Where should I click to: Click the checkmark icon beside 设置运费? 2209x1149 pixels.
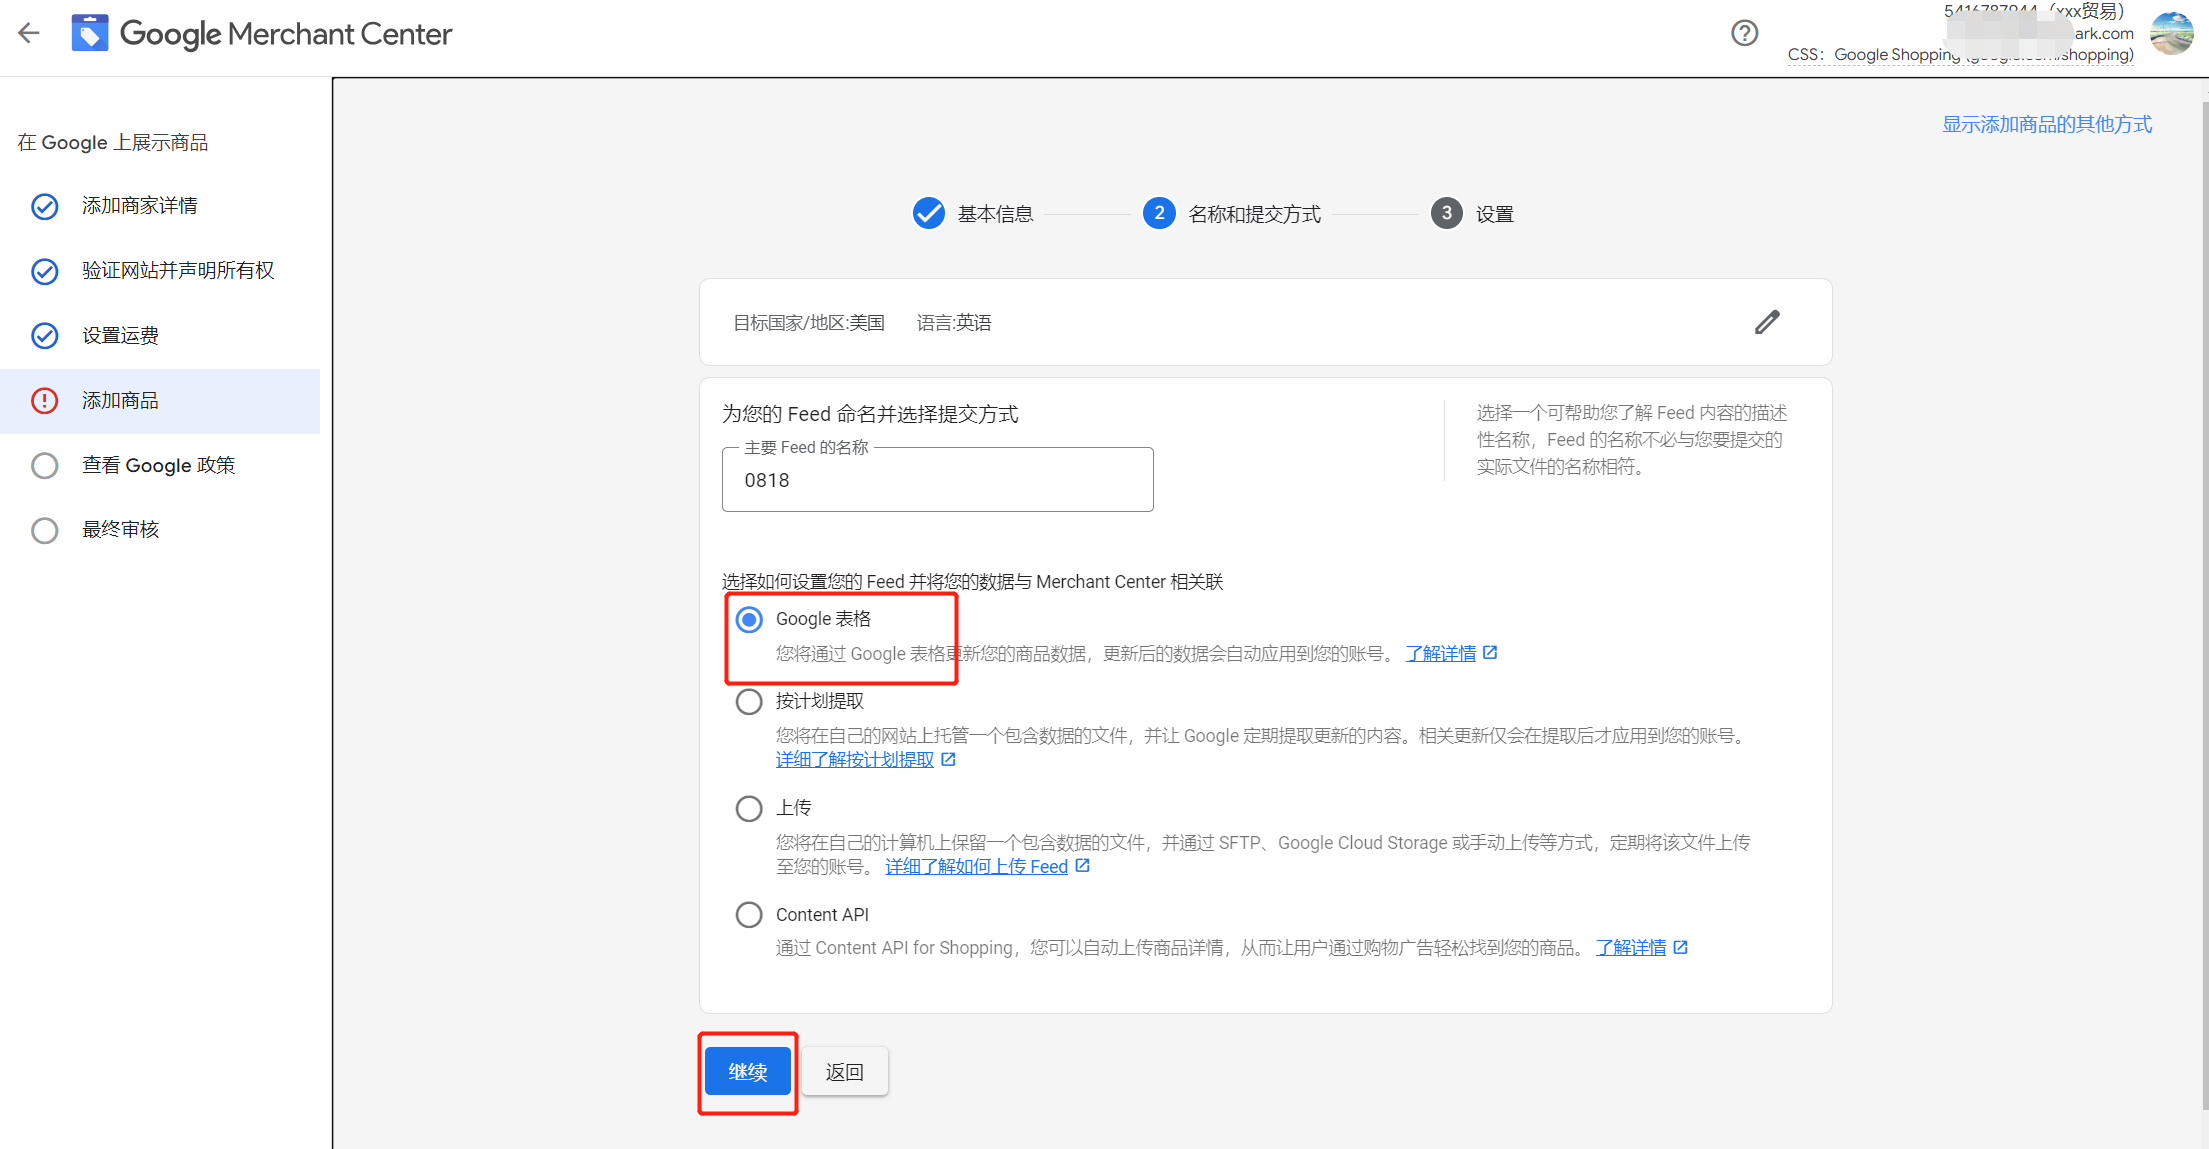45,336
